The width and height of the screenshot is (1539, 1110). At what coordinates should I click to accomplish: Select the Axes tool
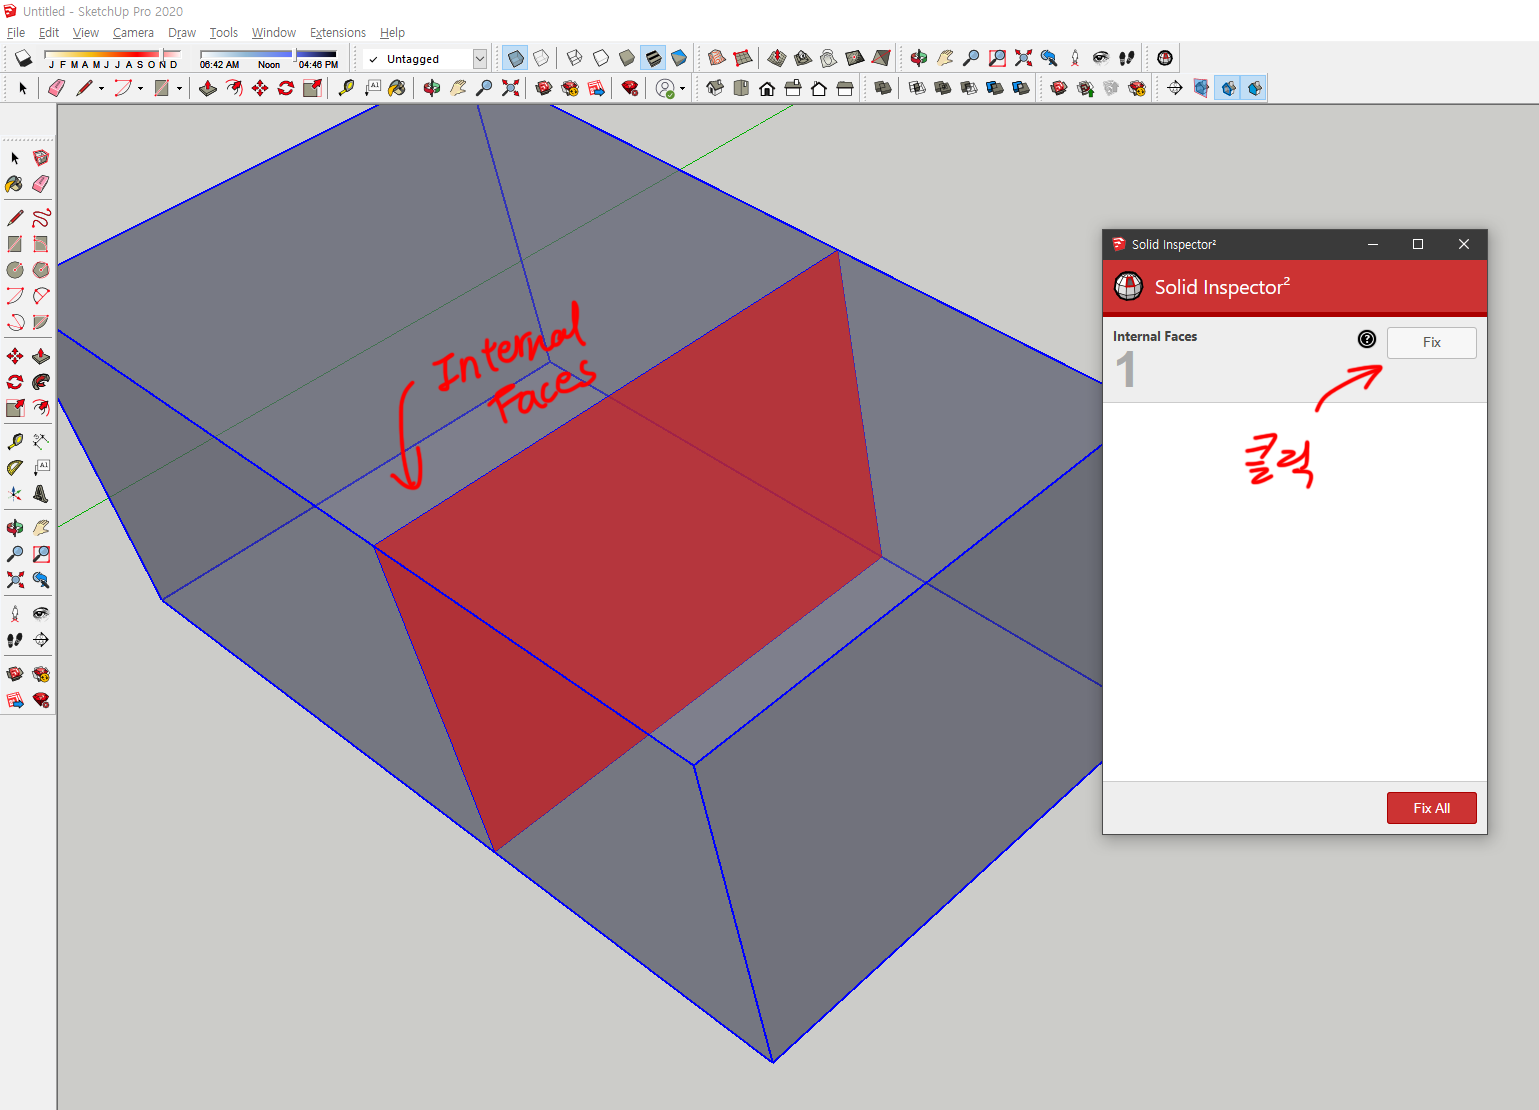(x=15, y=493)
